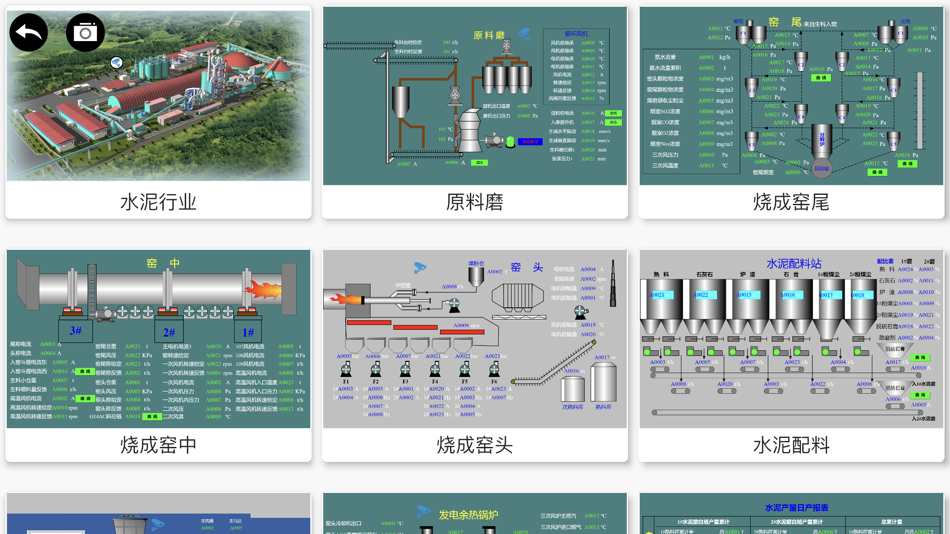Screen dimensions: 950x534
Task: Tap the camera screenshot icon
Action: 85,32
